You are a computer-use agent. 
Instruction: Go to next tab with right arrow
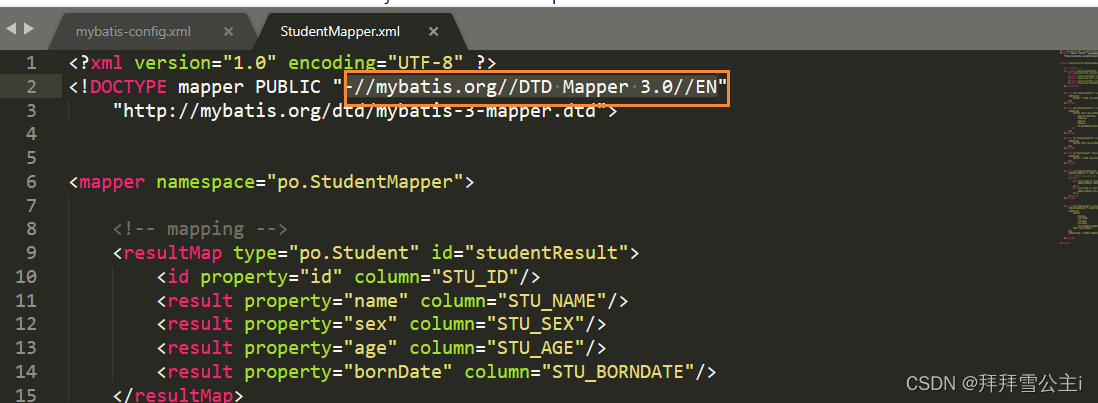pos(28,29)
